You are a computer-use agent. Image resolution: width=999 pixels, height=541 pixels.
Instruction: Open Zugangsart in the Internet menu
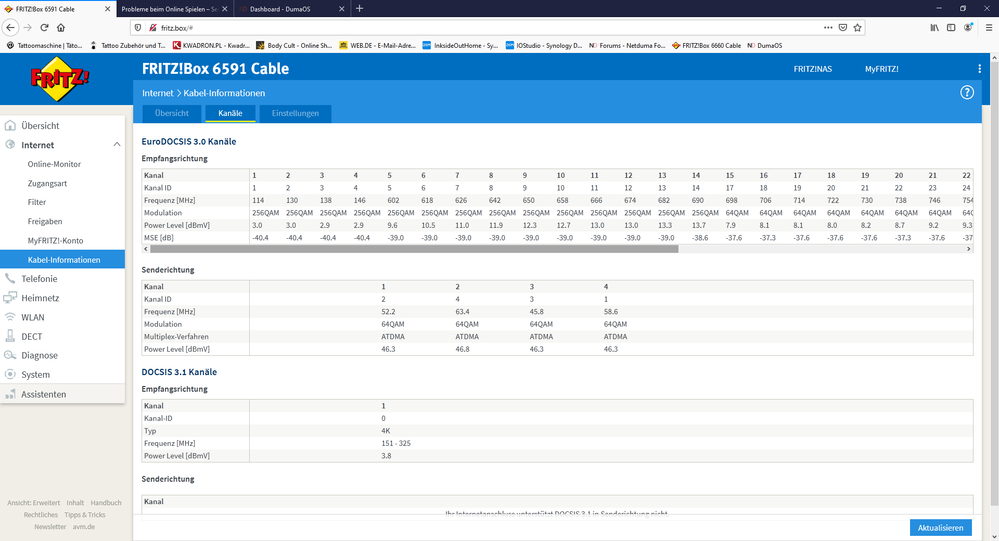(47, 183)
